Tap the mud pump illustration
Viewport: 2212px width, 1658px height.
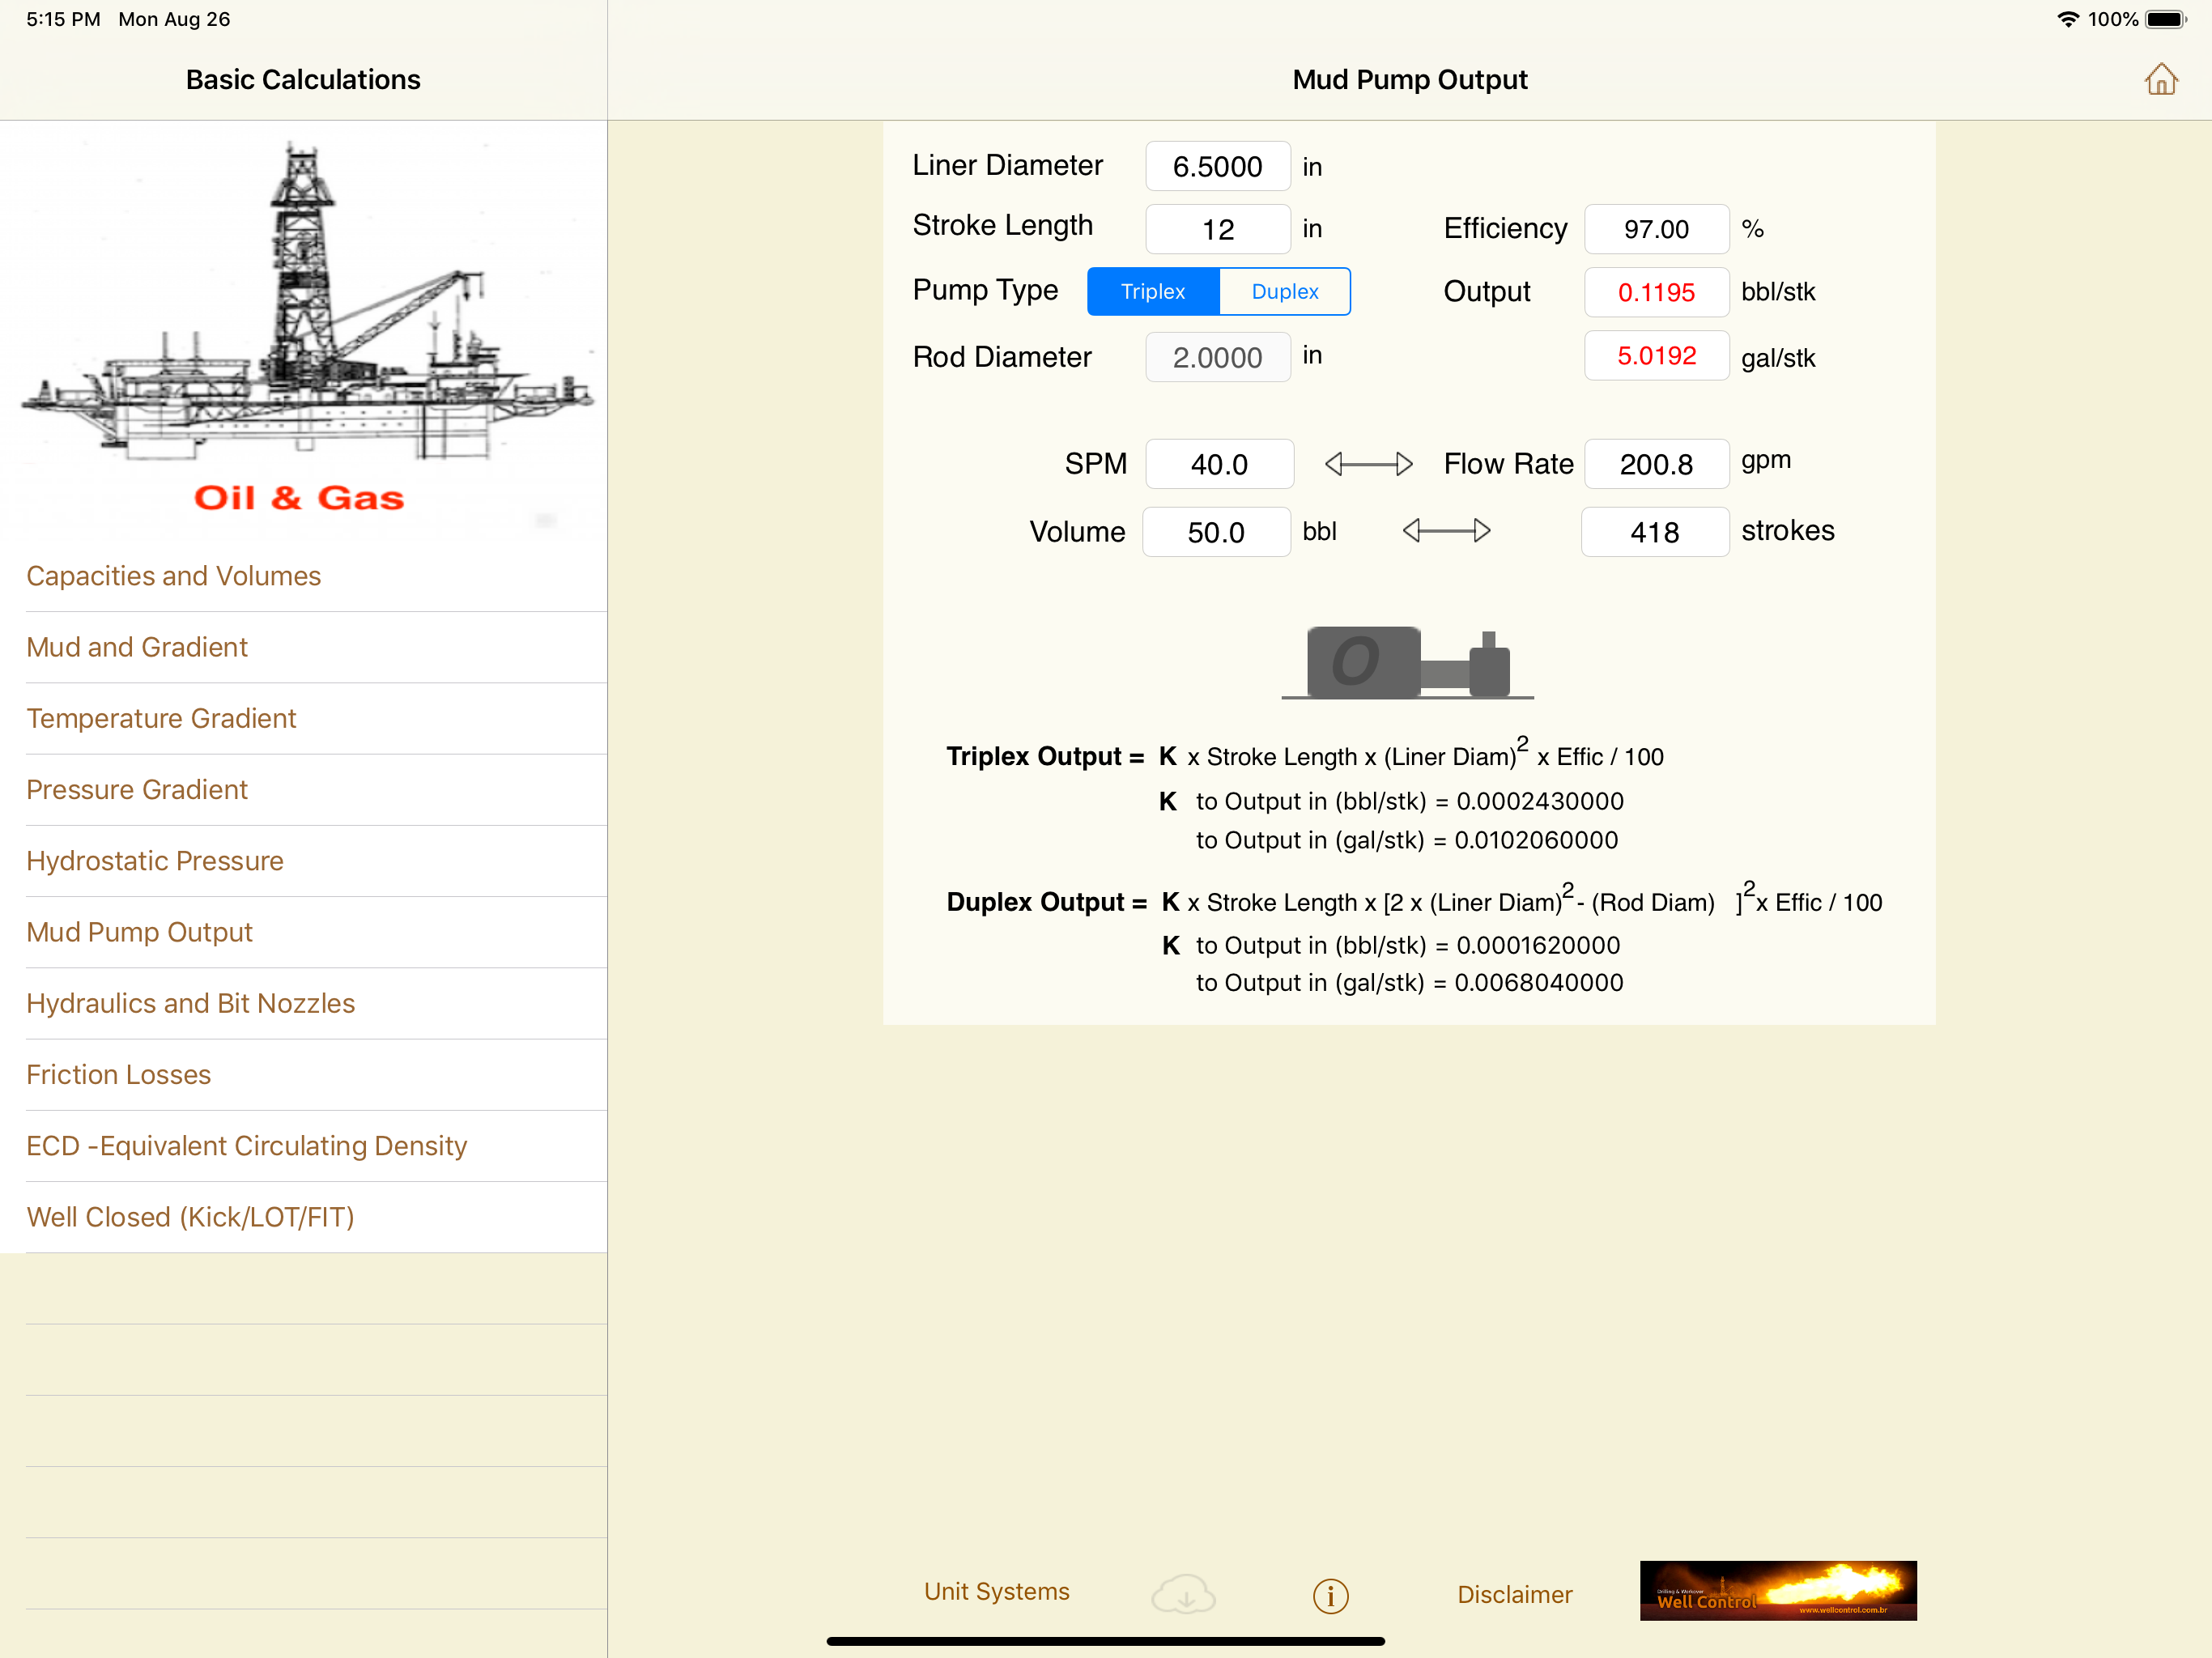tap(1407, 662)
